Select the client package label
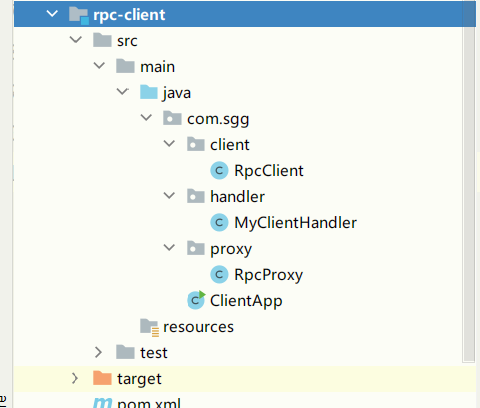This screenshot has height=408, width=480. click(x=230, y=145)
